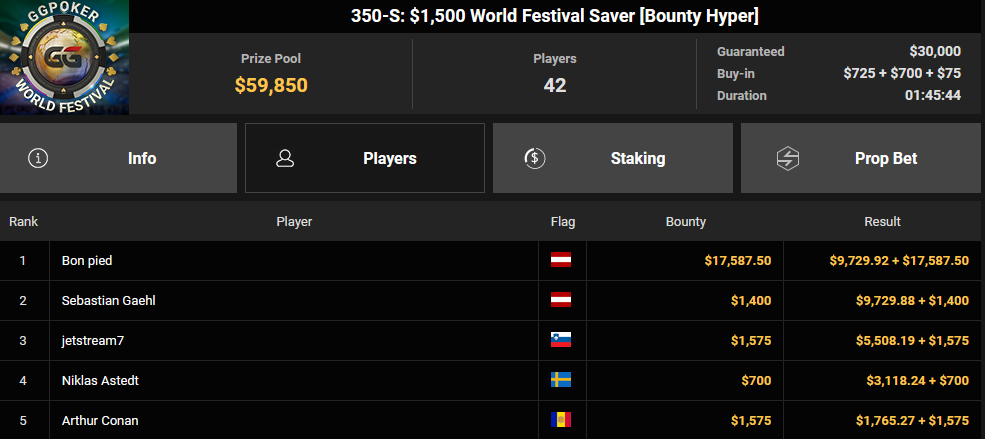Click the Players person icon
The height and width of the screenshot is (439, 985).
[285, 158]
